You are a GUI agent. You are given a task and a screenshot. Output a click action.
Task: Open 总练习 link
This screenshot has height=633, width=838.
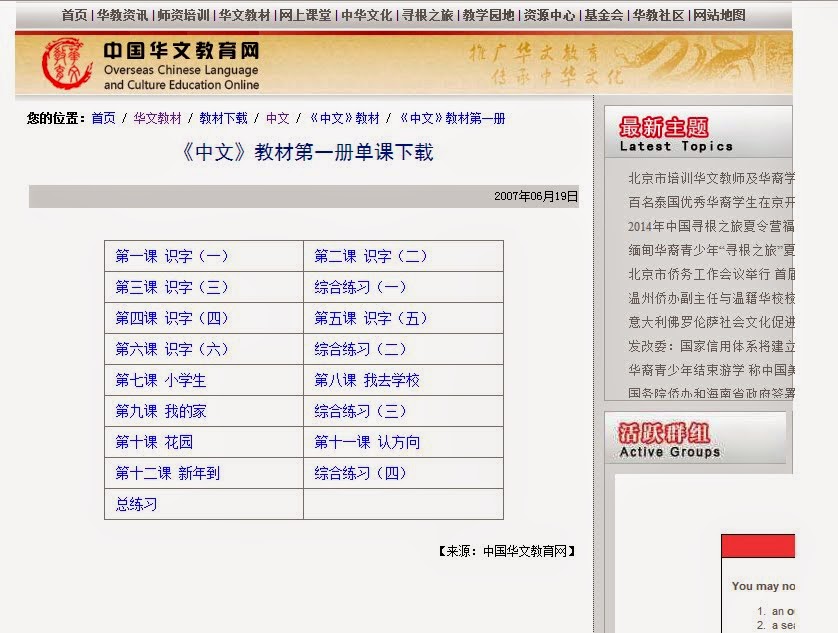pos(136,504)
